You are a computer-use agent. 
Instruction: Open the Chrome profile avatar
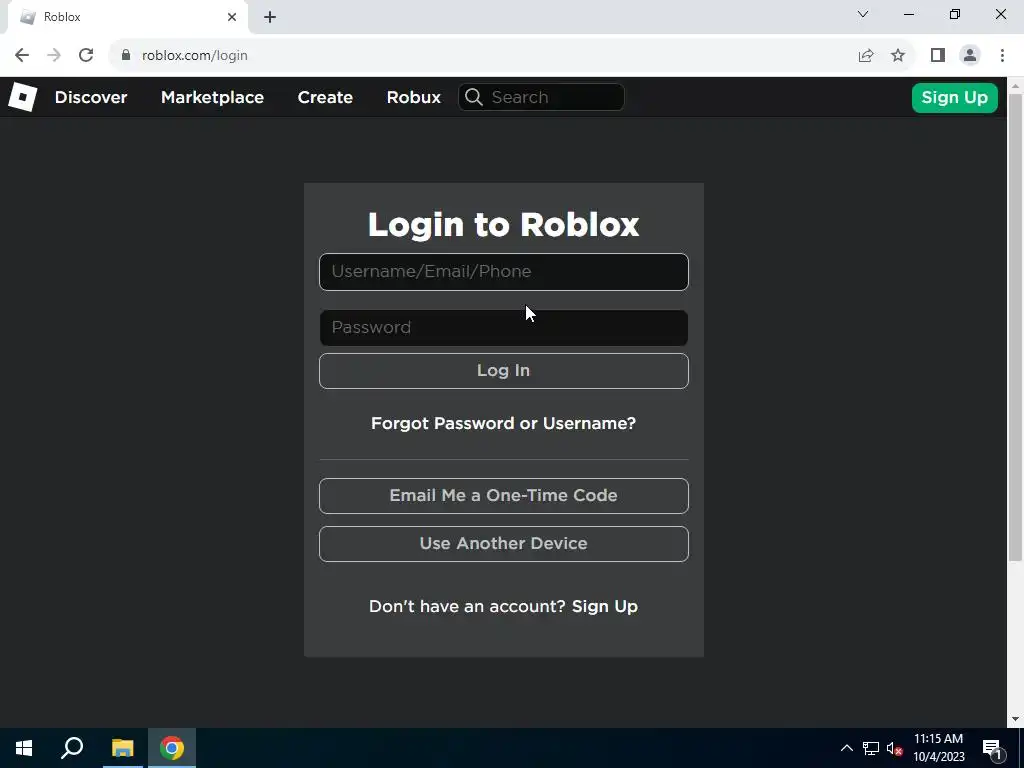tap(970, 56)
